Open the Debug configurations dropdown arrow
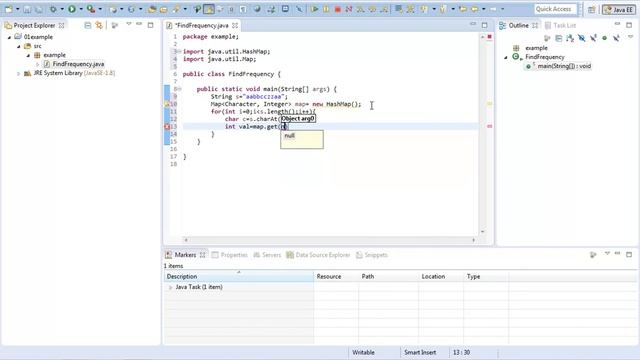This screenshot has width=640, height=360. coord(62,9)
